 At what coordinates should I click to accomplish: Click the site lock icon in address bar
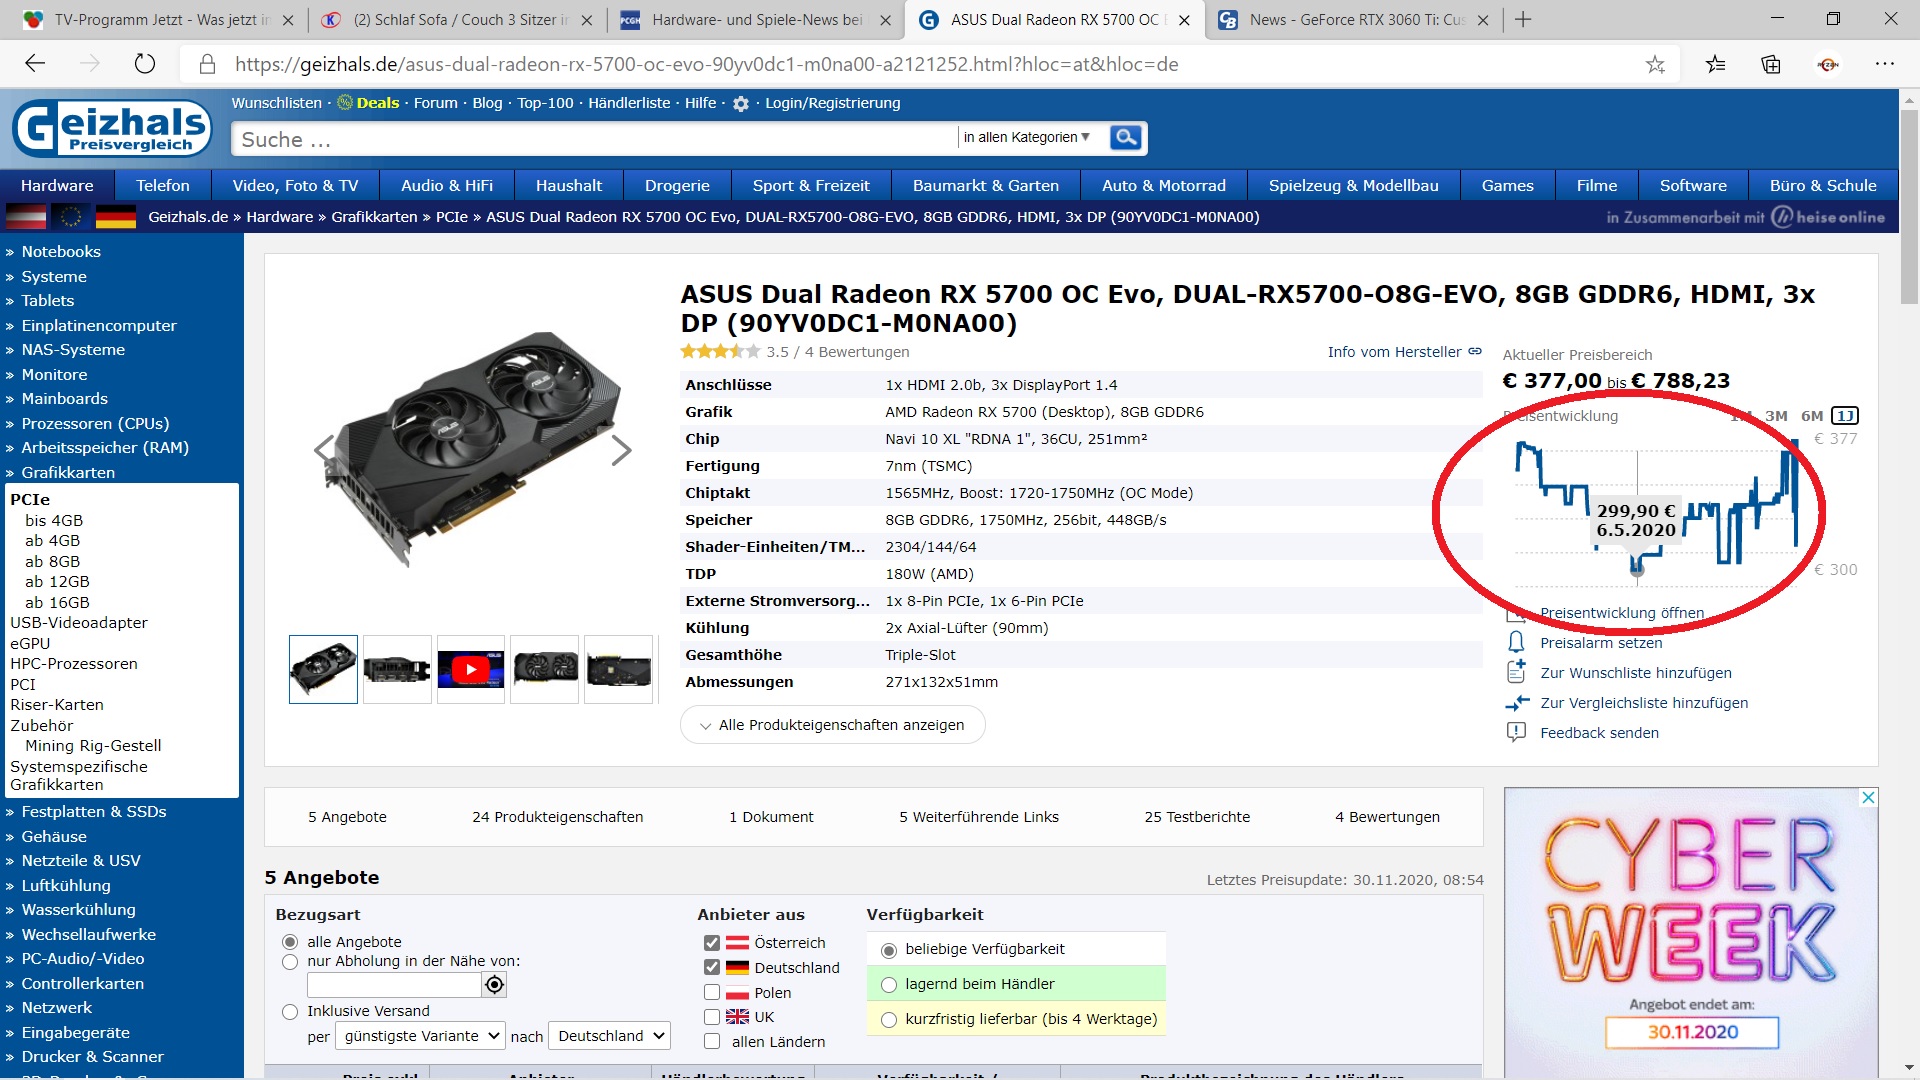pos(208,64)
